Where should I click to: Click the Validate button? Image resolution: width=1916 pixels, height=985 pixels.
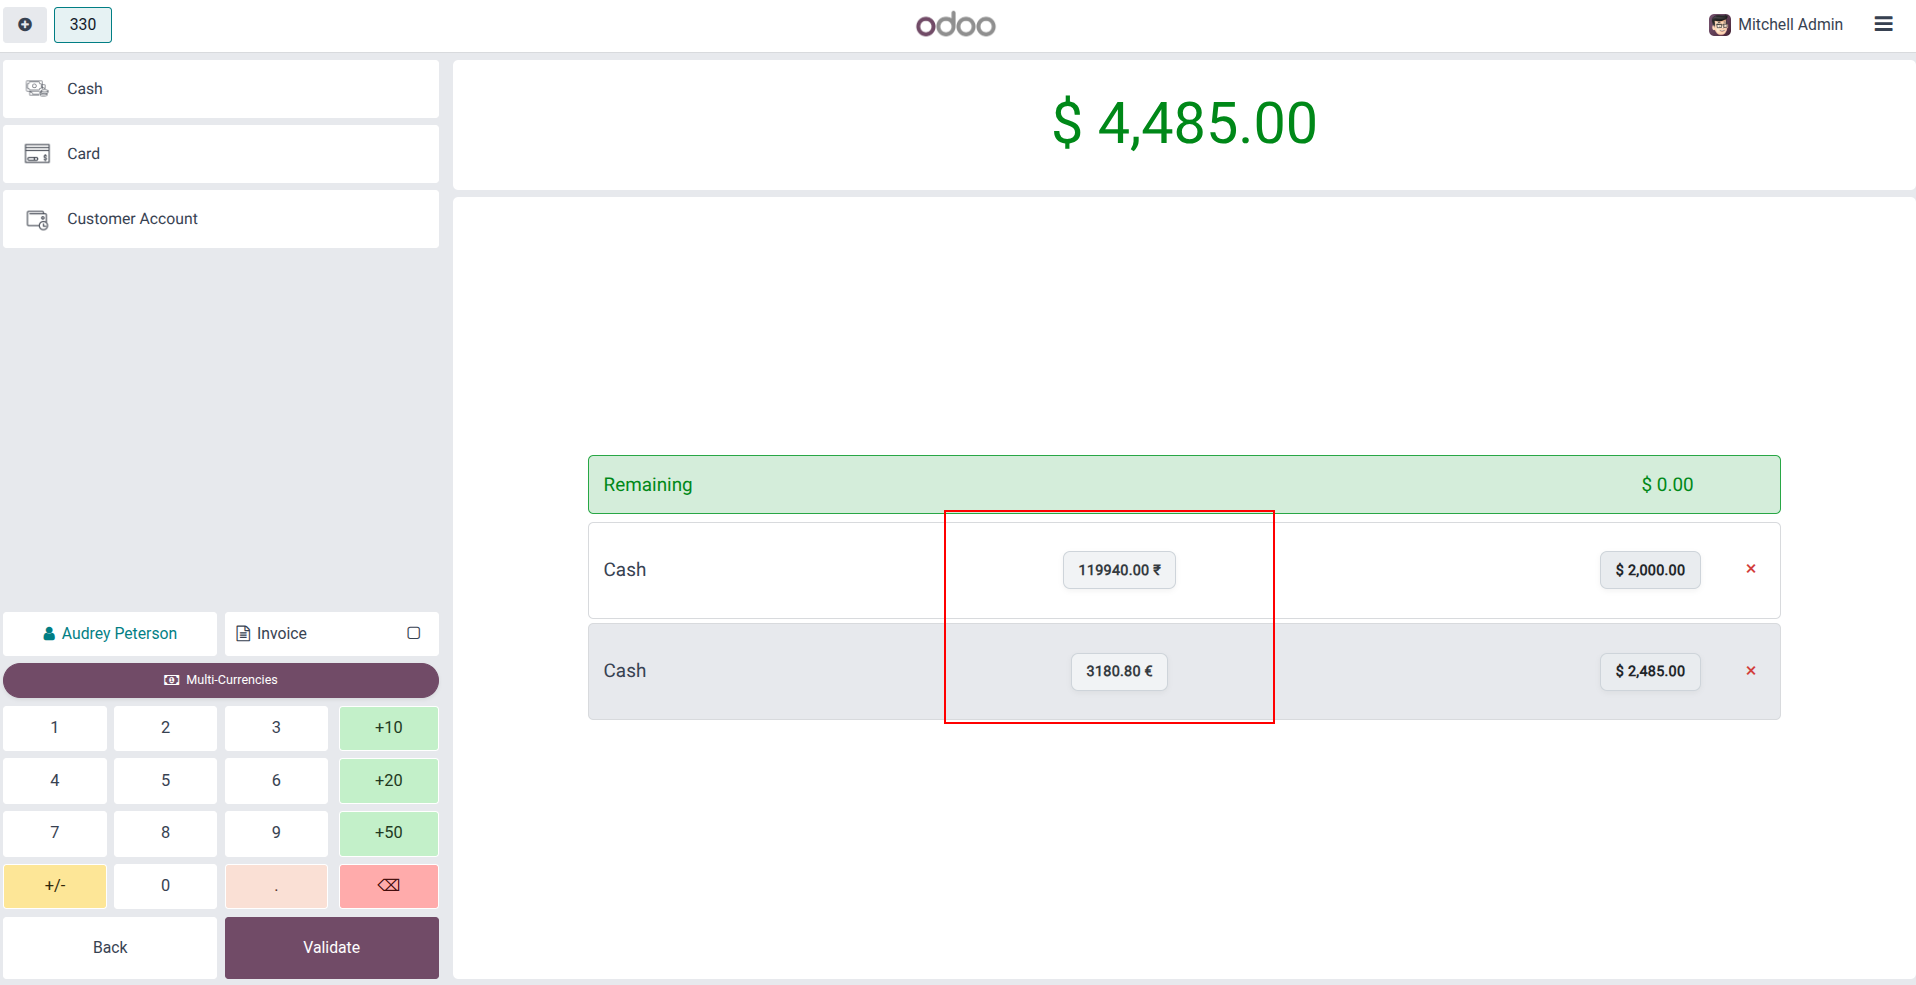coord(332,948)
